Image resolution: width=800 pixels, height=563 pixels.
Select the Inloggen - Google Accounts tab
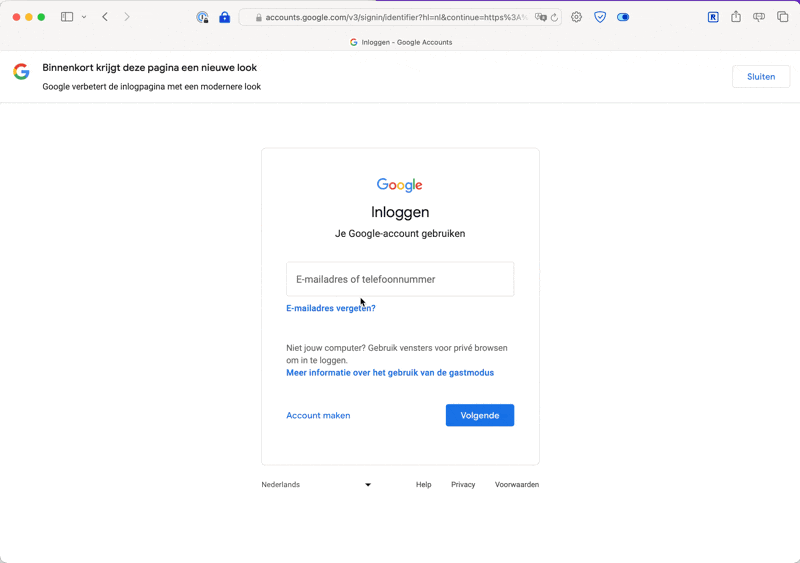[x=400, y=42]
